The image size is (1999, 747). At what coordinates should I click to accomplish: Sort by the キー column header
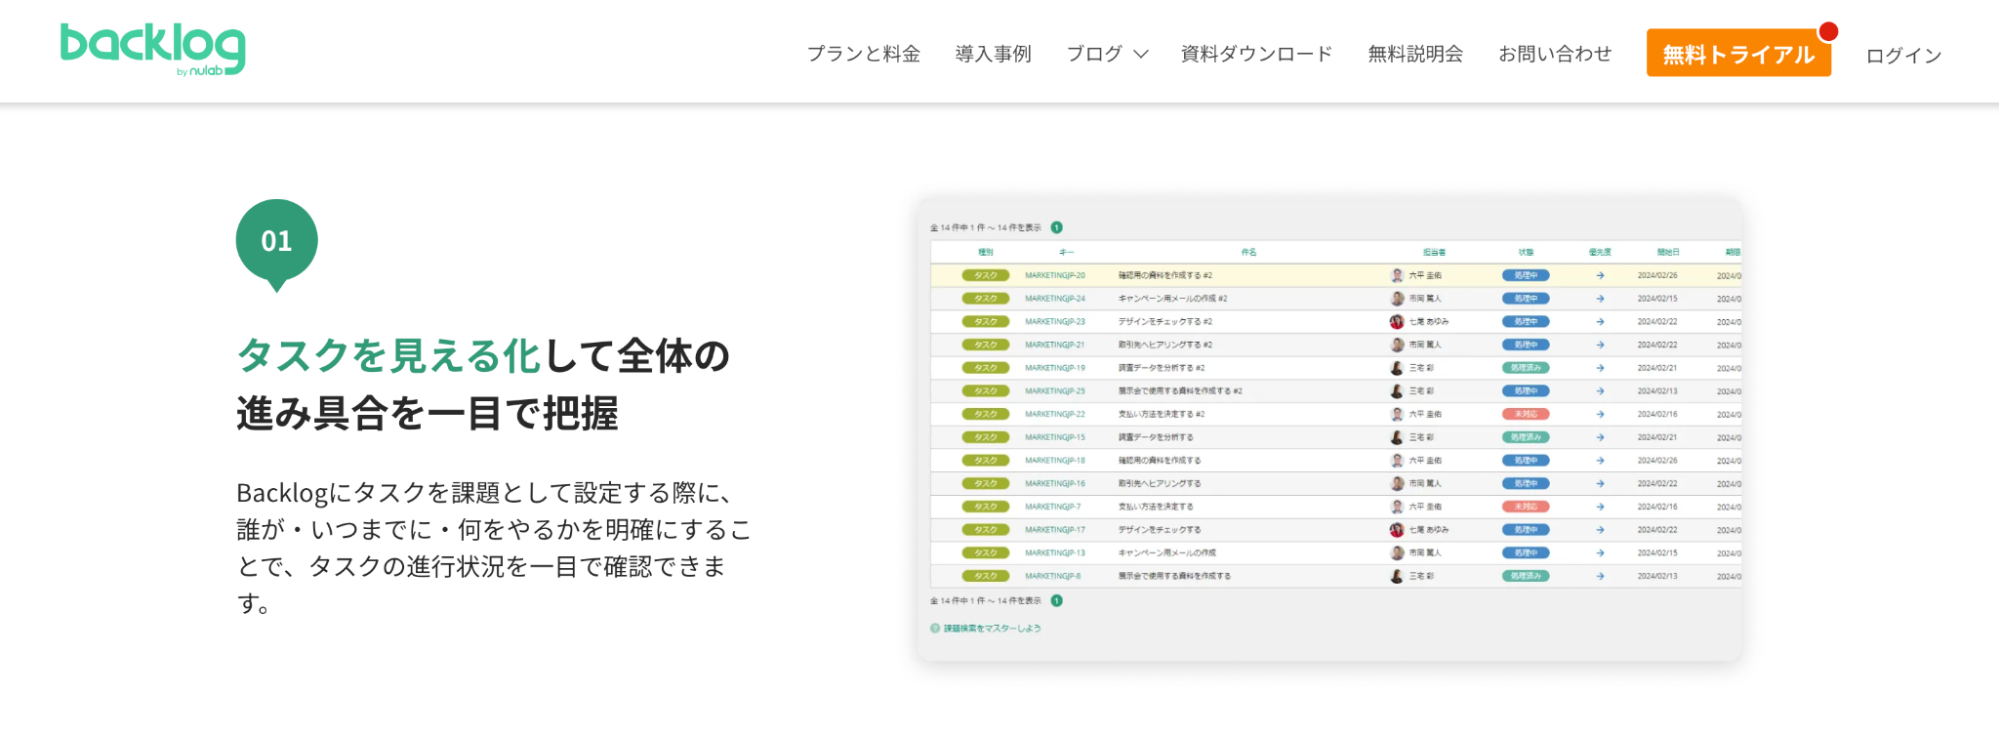[1066, 253]
